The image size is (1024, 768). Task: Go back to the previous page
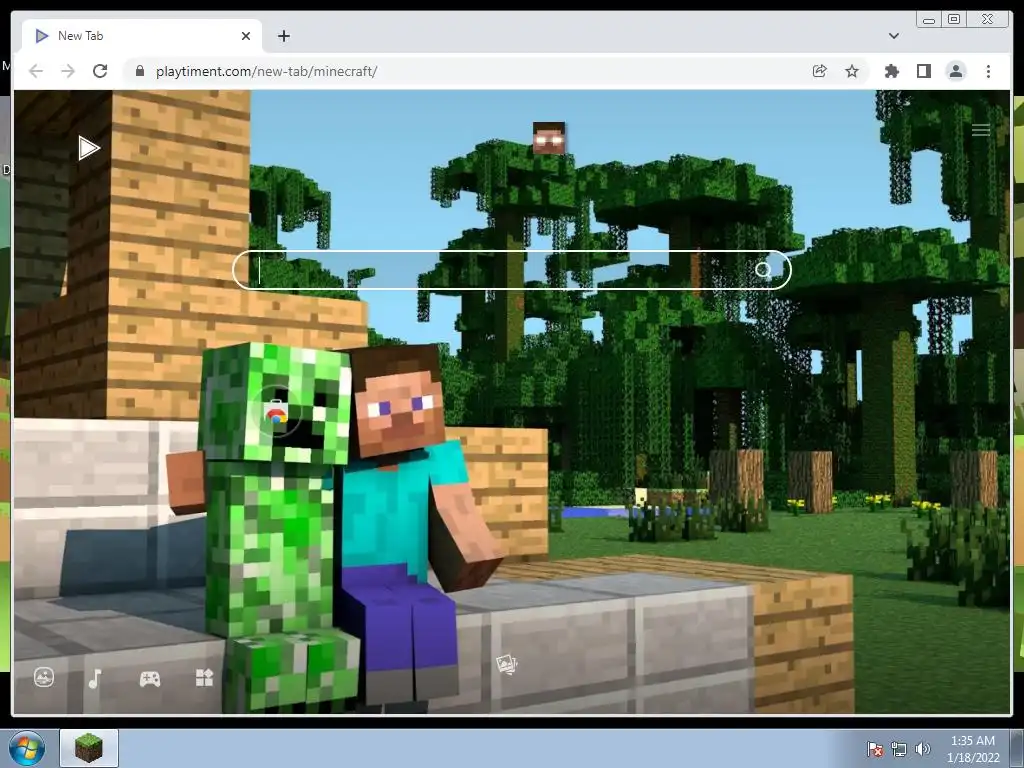click(x=36, y=71)
